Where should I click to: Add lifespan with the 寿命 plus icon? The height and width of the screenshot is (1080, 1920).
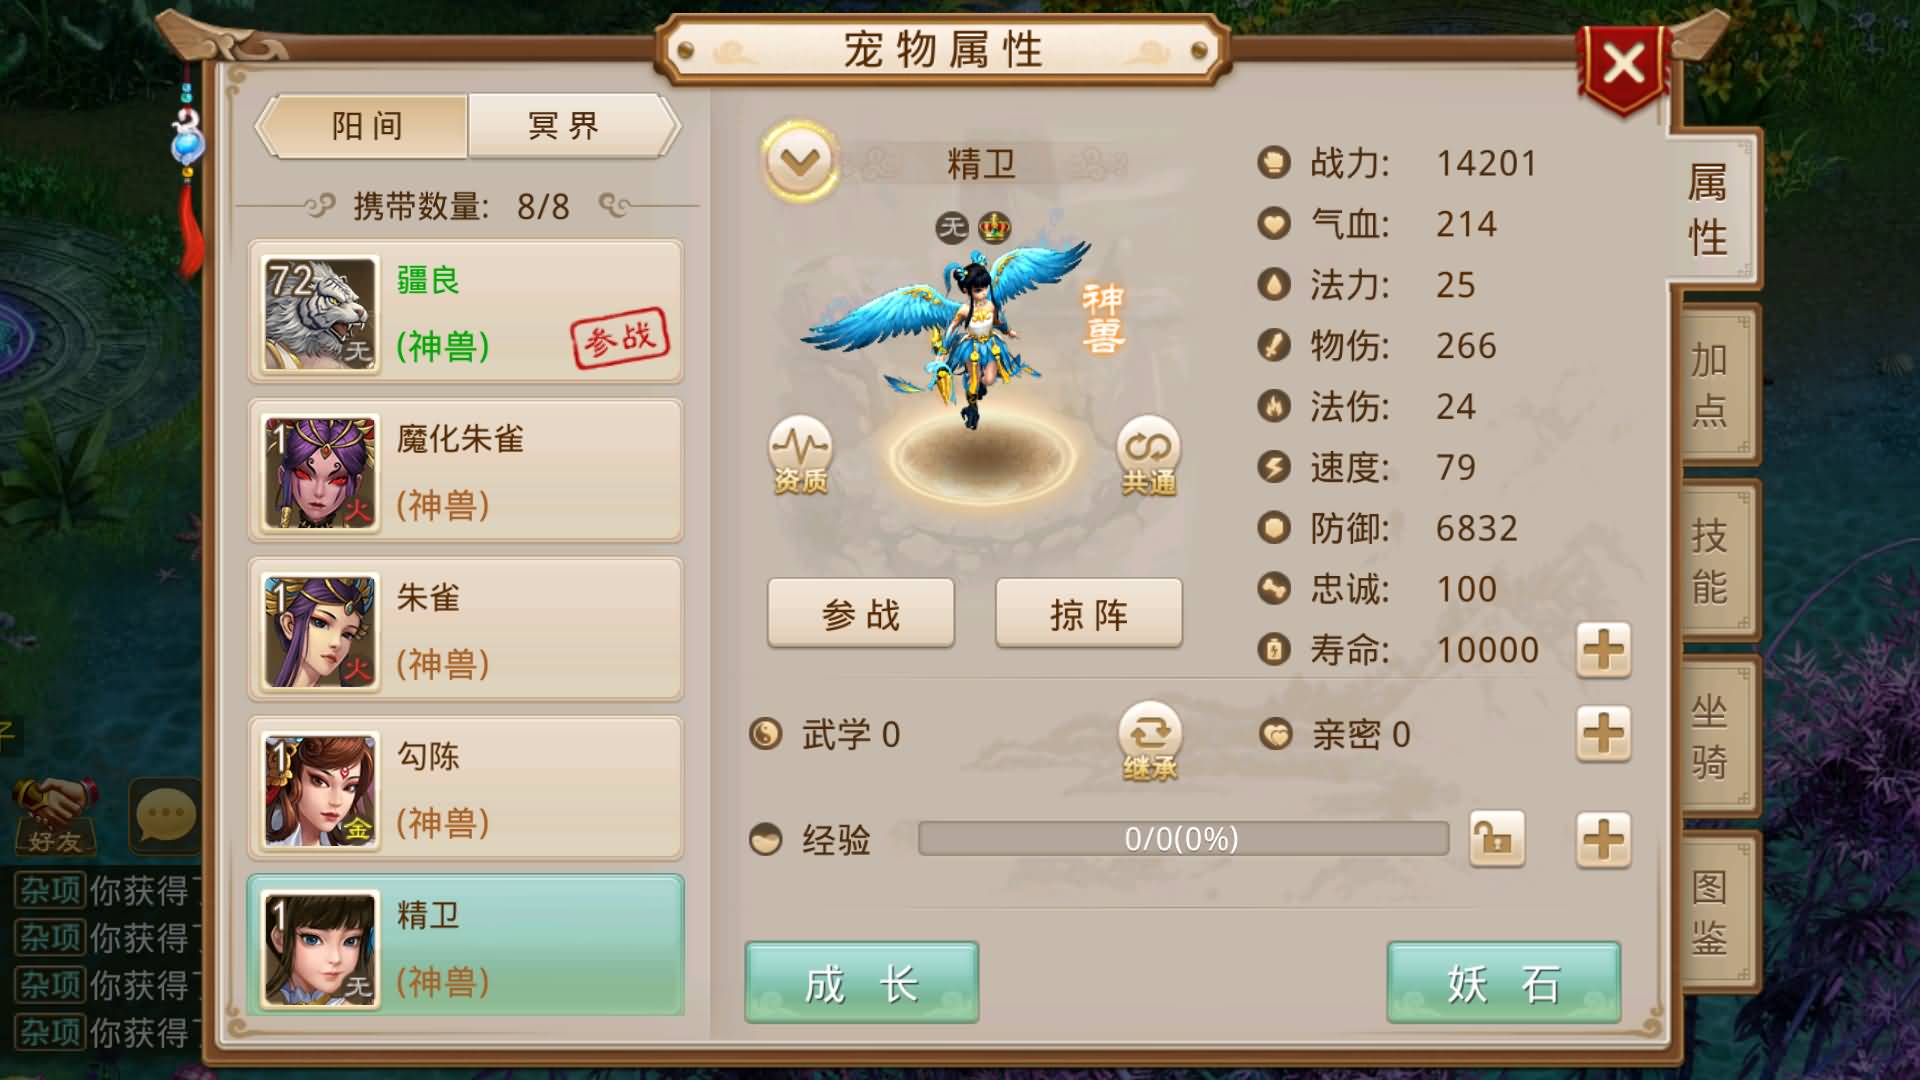[x=1603, y=650]
